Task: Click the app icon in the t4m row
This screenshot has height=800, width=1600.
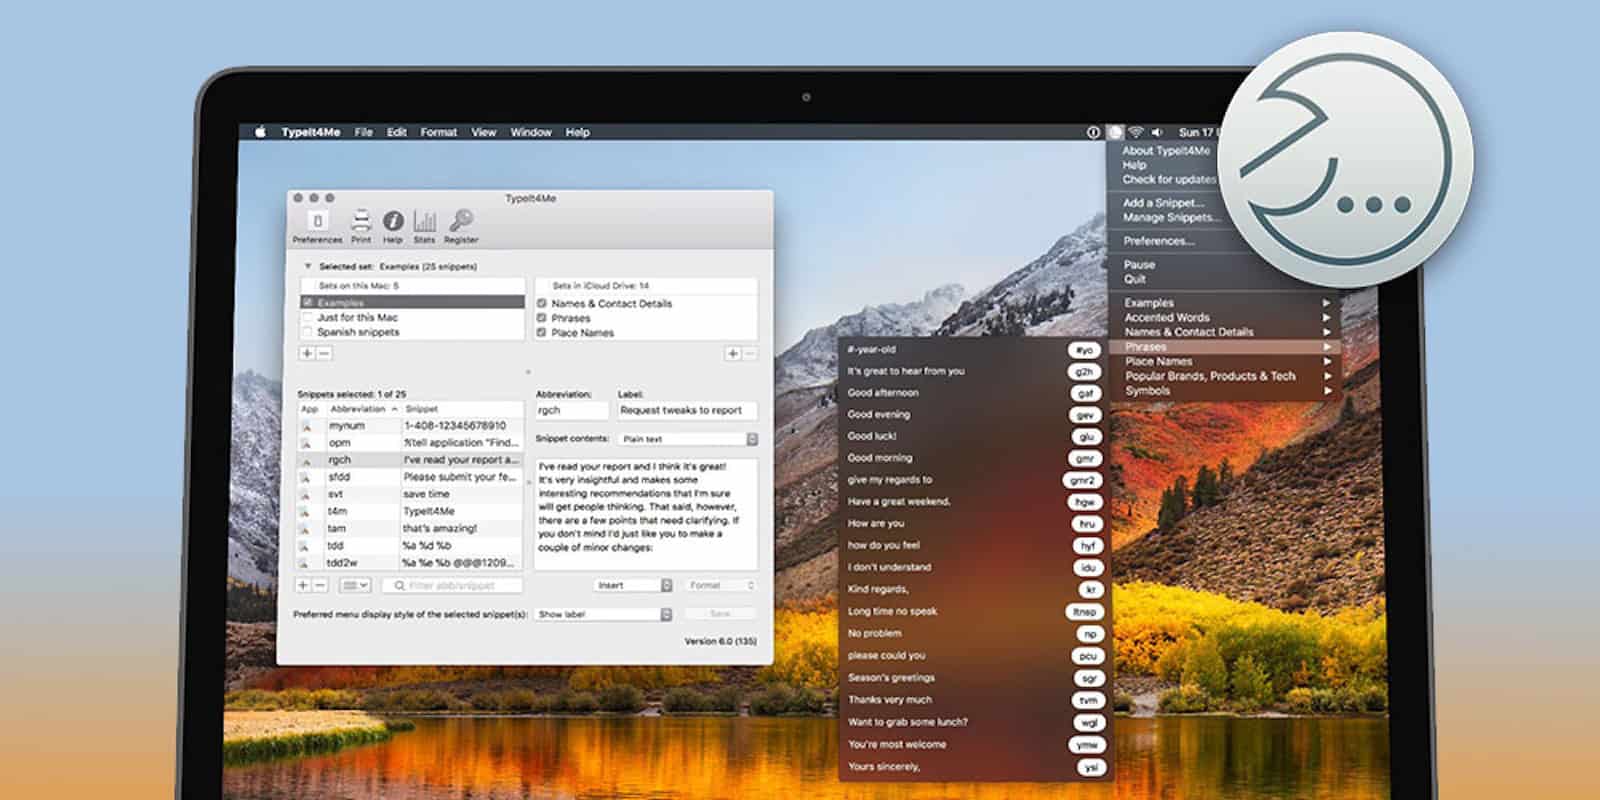Action: point(307,512)
